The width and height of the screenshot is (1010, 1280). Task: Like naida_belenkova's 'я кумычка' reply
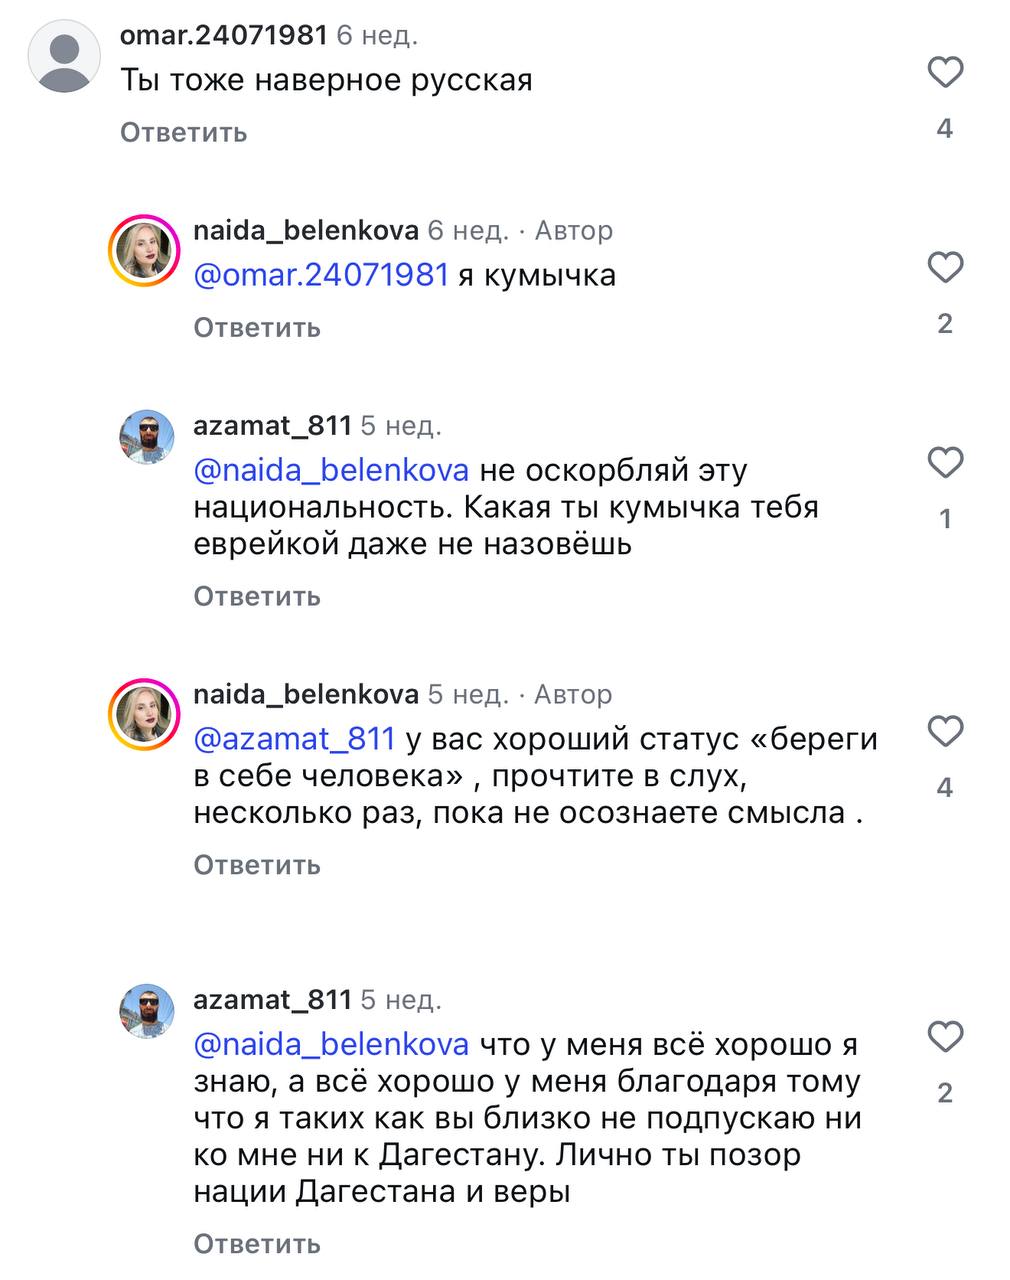tap(943, 268)
